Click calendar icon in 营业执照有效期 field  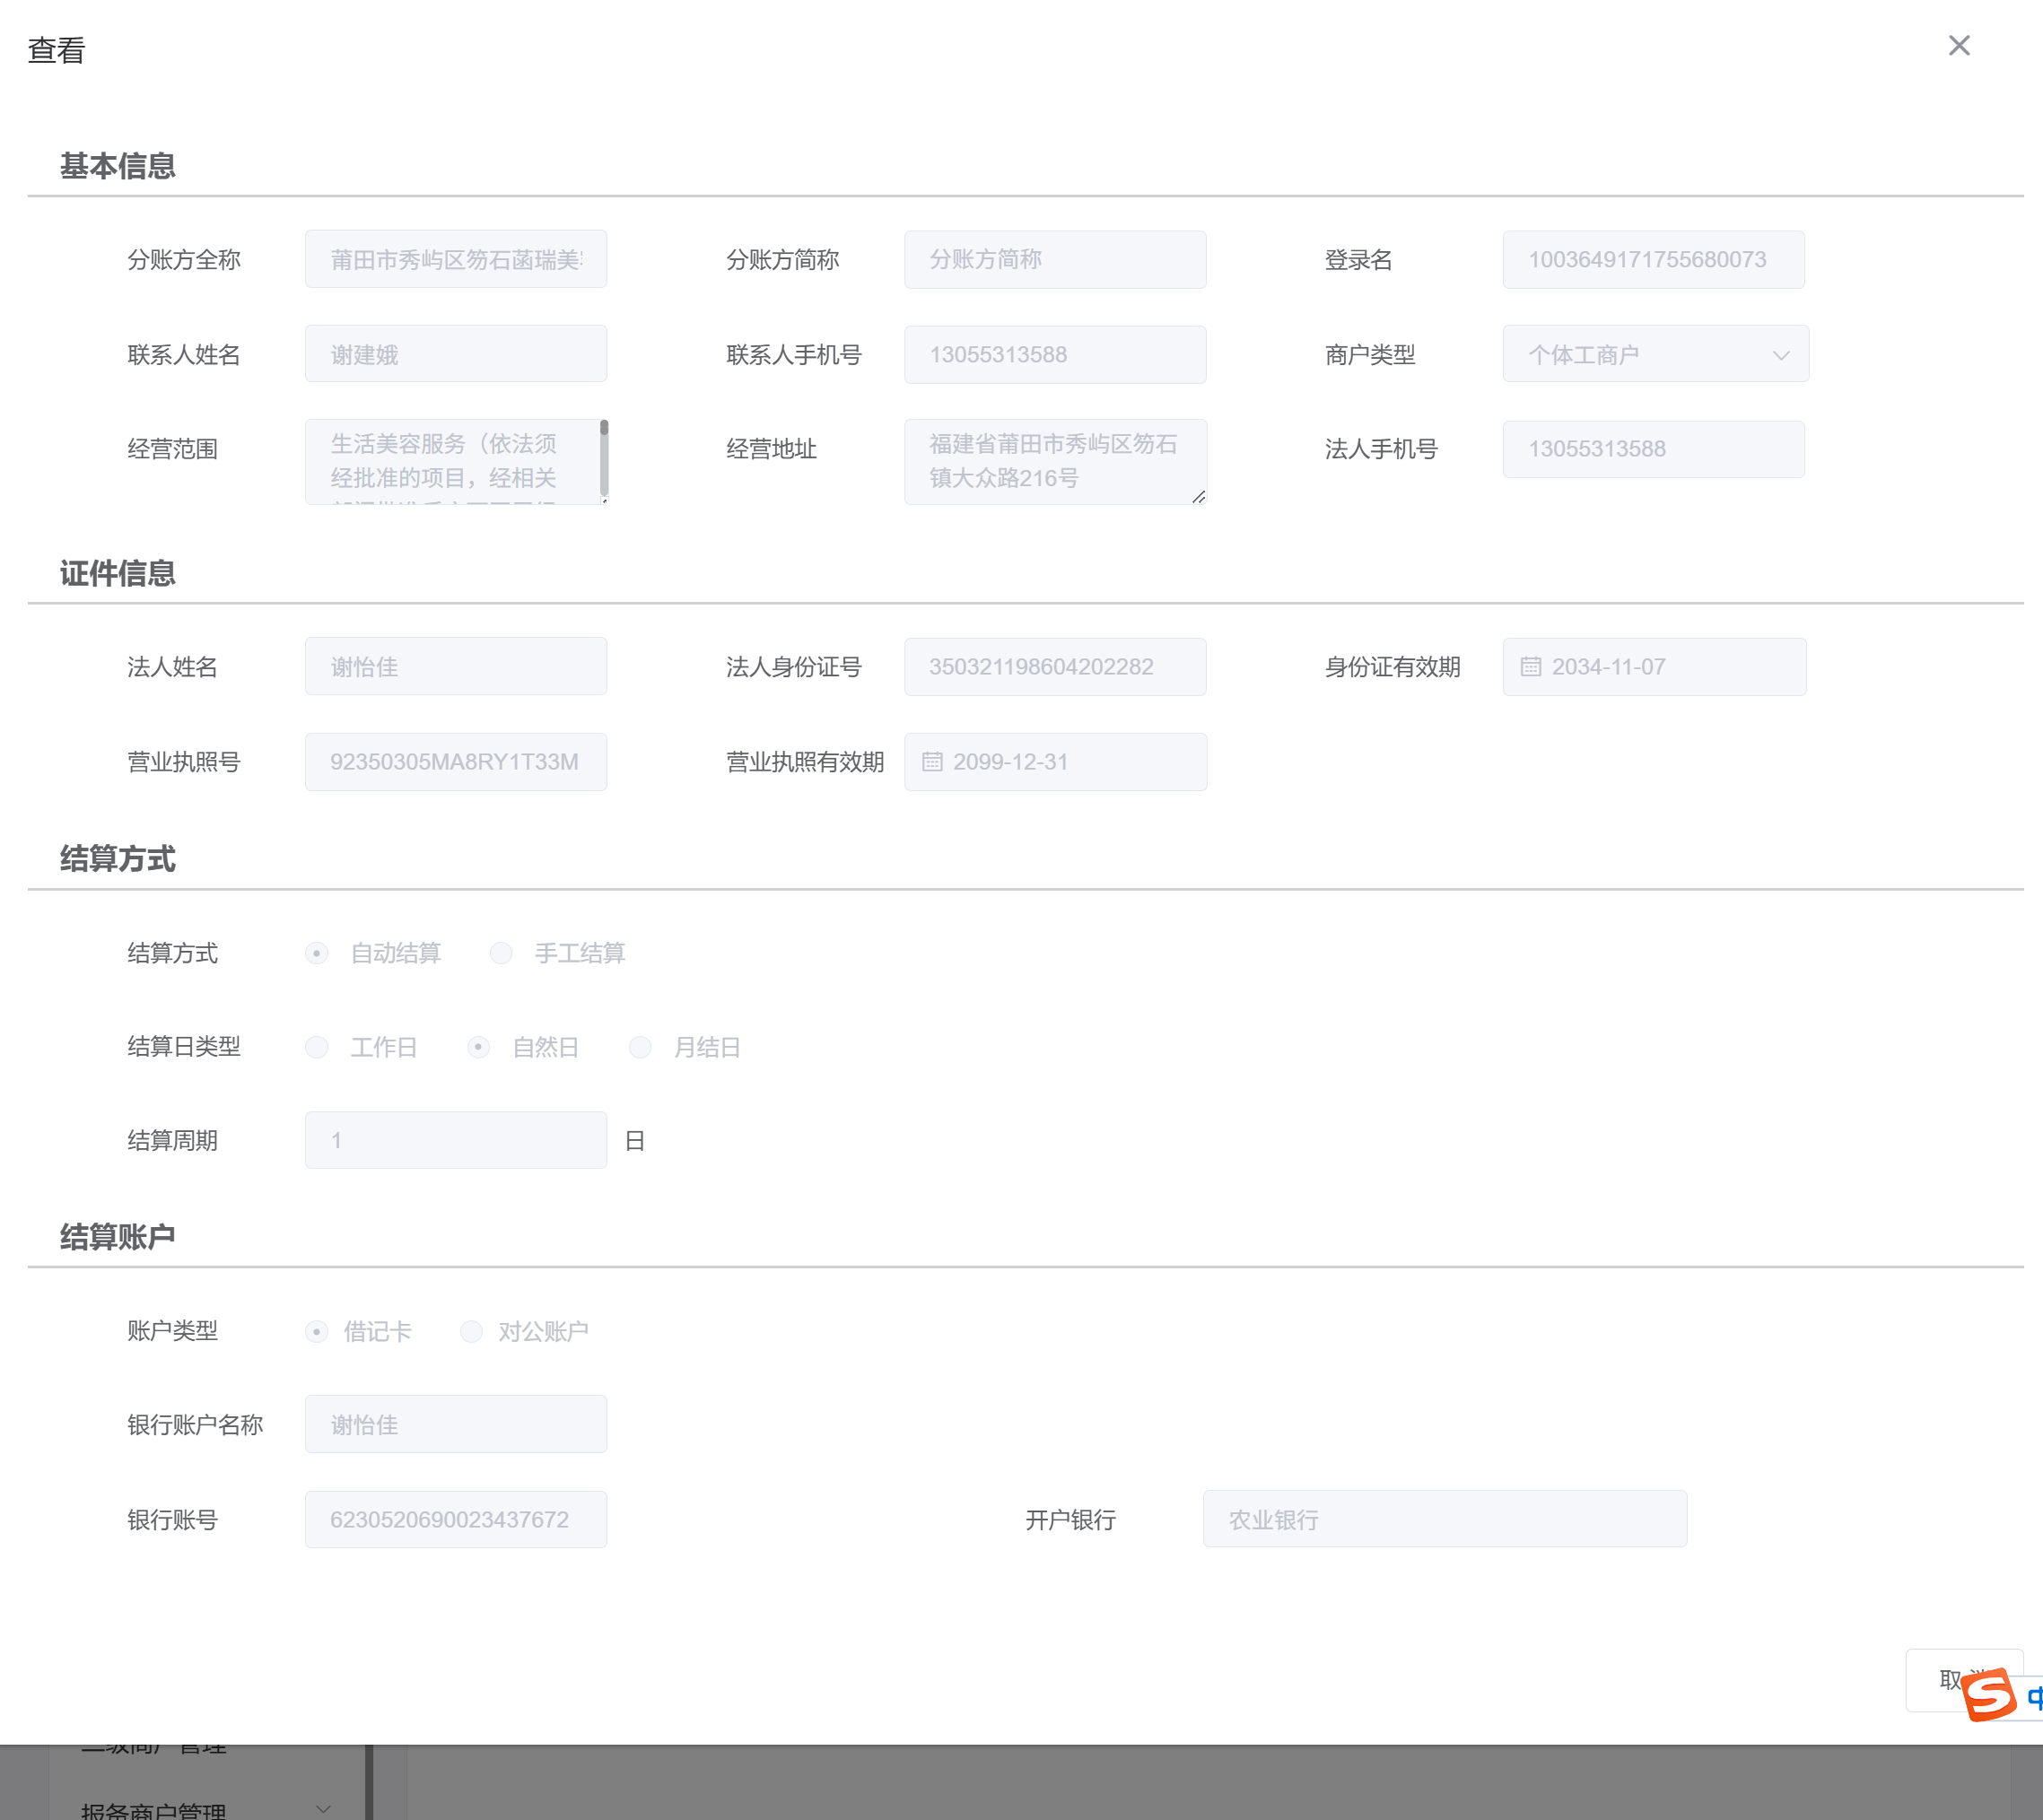pyautogui.click(x=931, y=762)
